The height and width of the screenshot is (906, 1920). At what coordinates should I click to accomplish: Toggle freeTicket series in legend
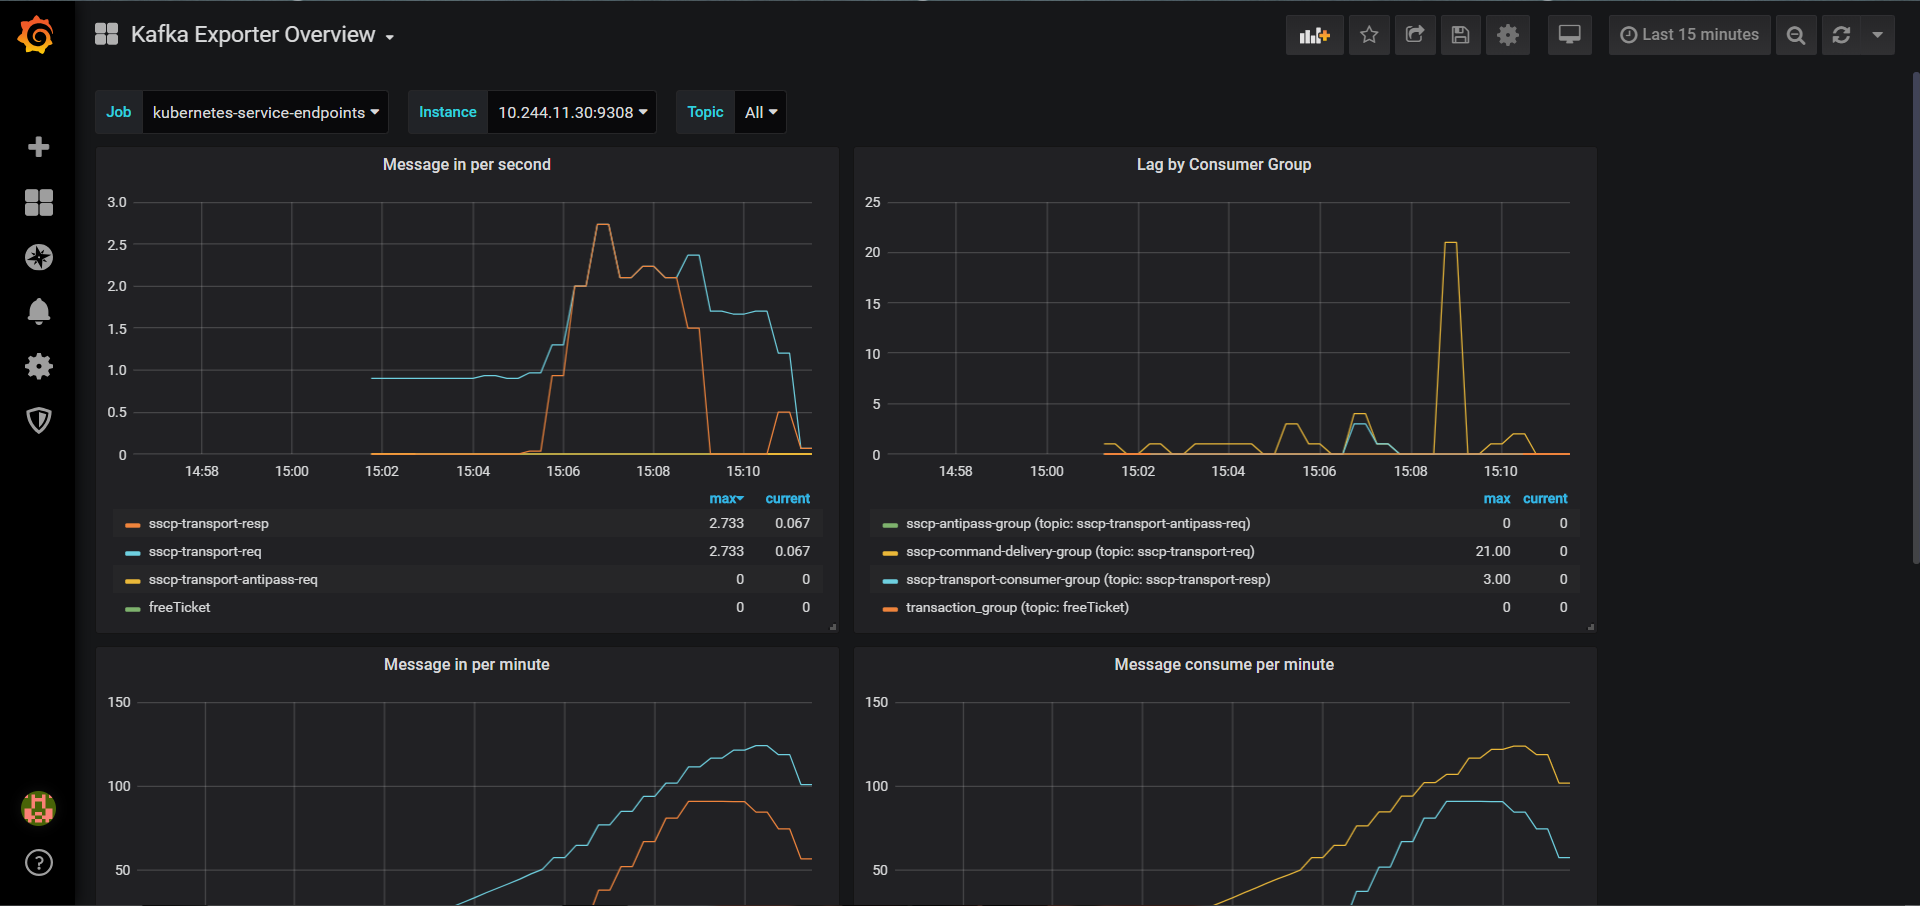(179, 608)
